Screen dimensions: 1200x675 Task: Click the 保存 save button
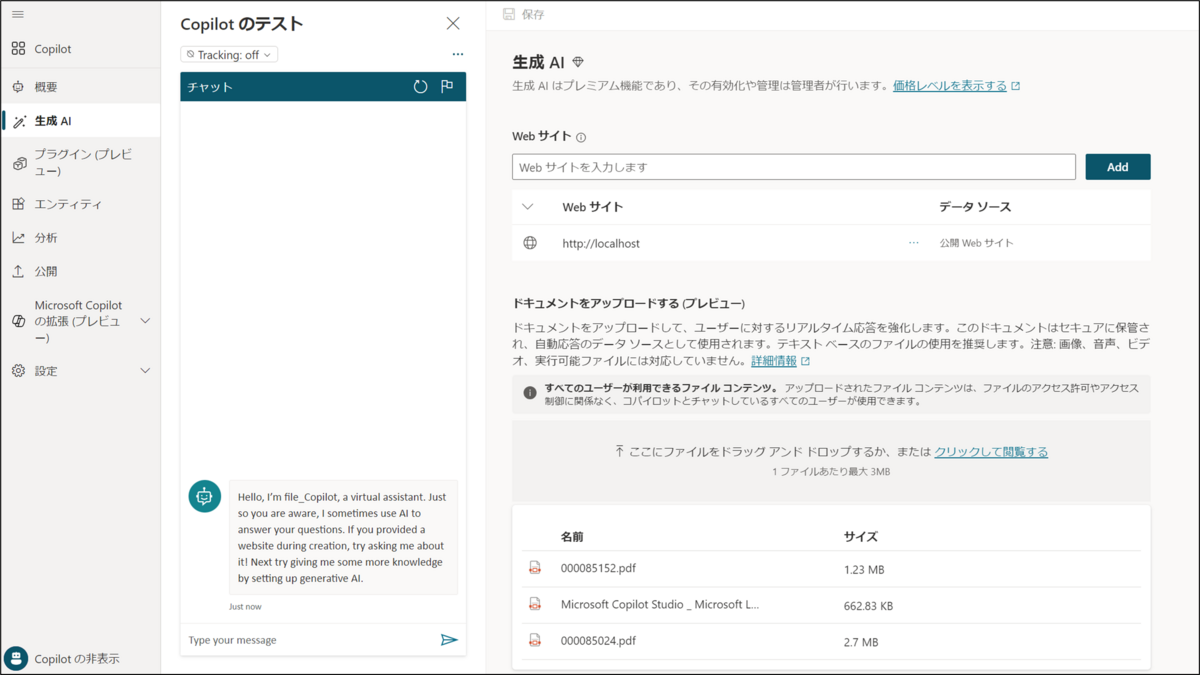pyautogui.click(x=524, y=15)
